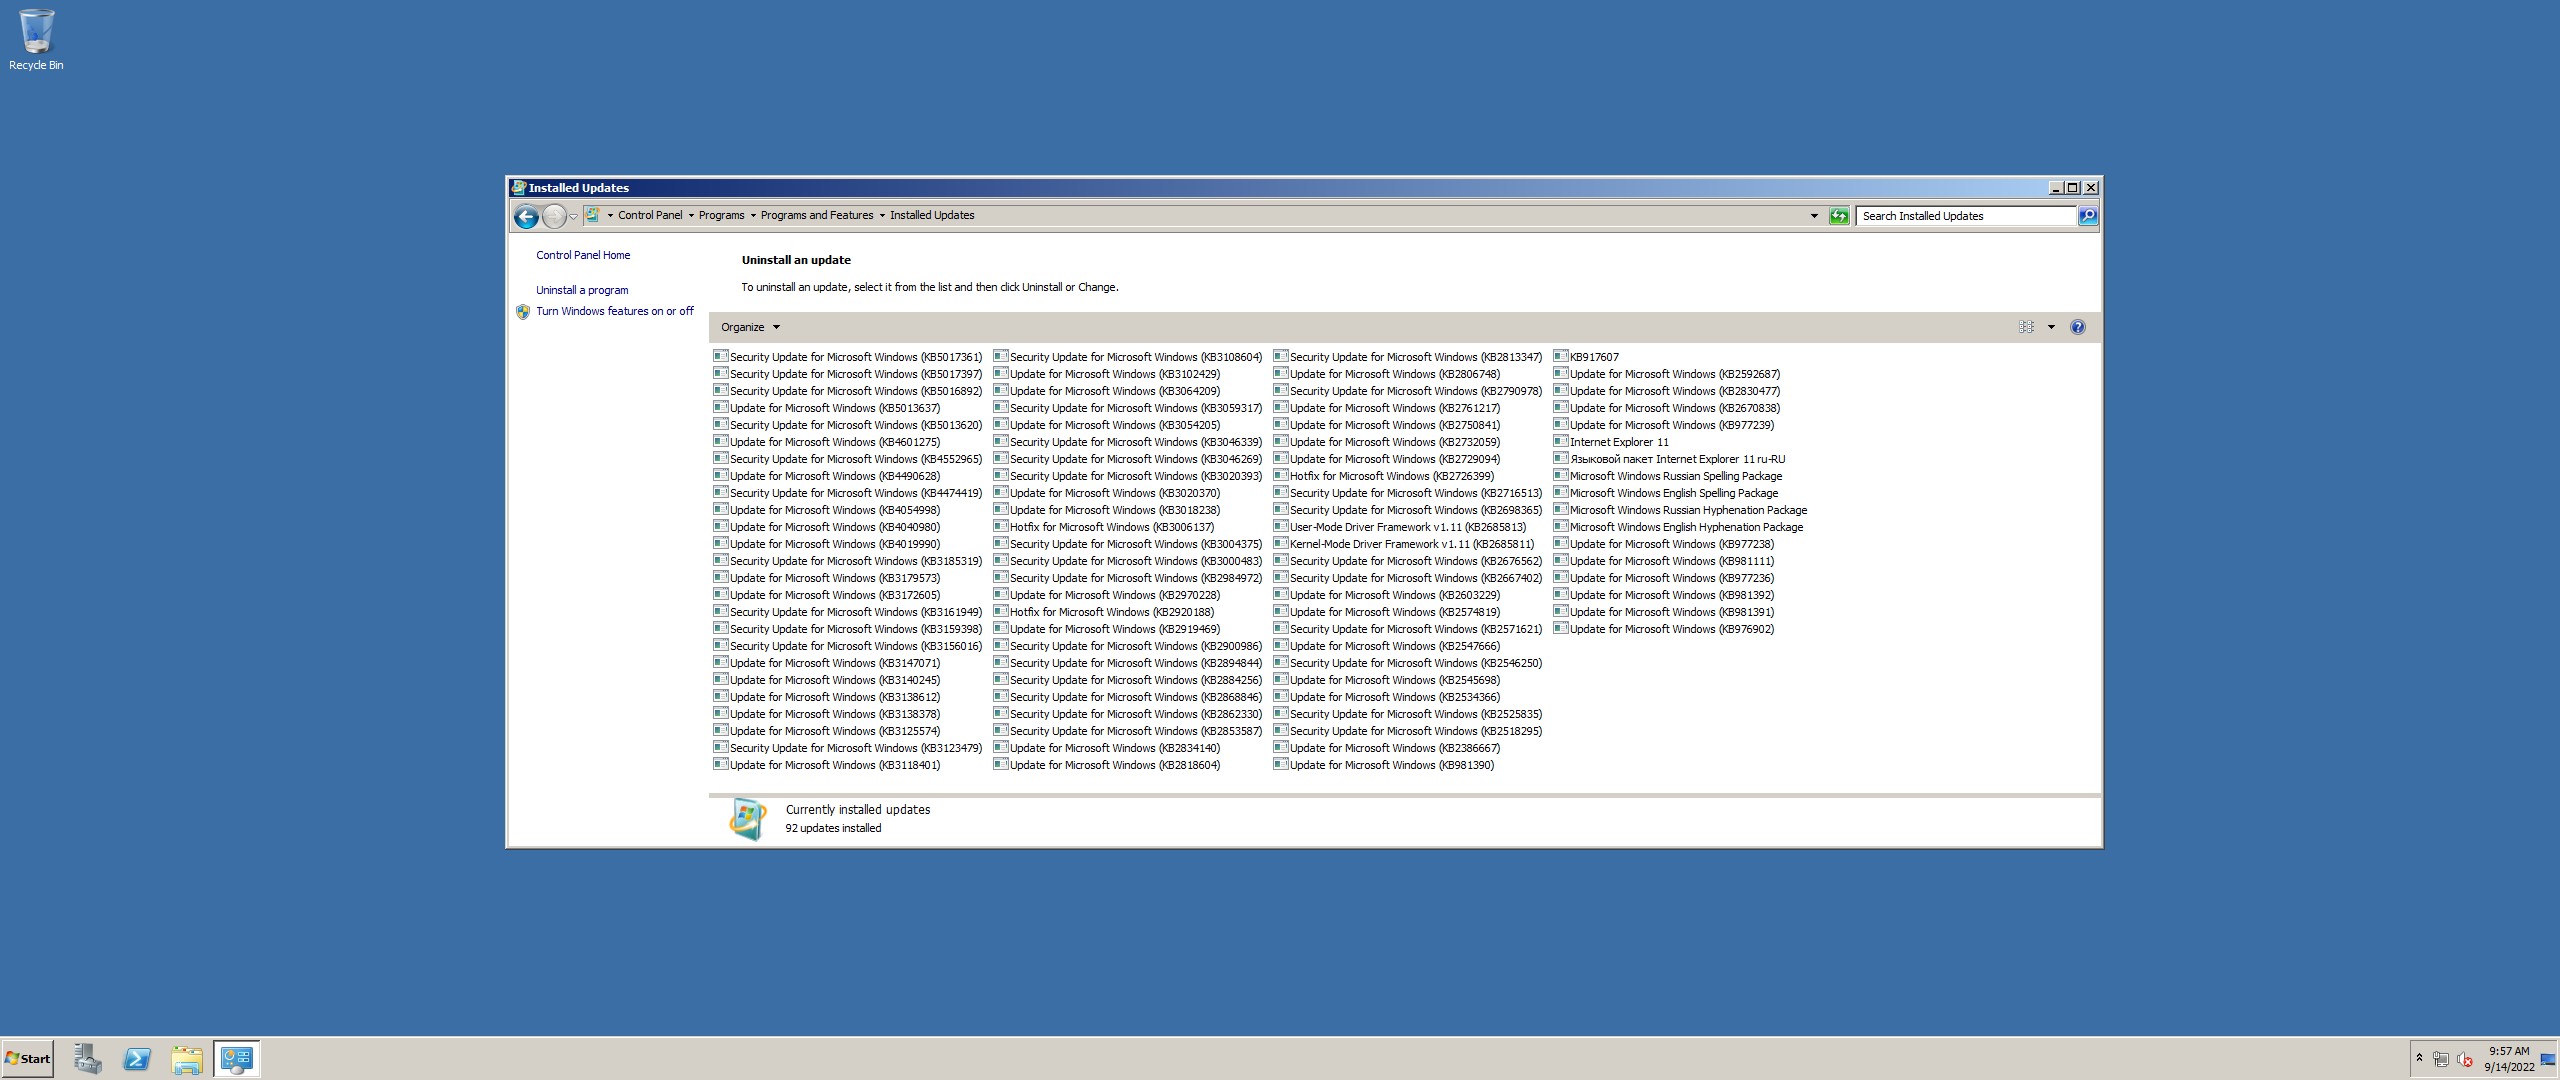Open the Uninstall a program link

click(582, 290)
